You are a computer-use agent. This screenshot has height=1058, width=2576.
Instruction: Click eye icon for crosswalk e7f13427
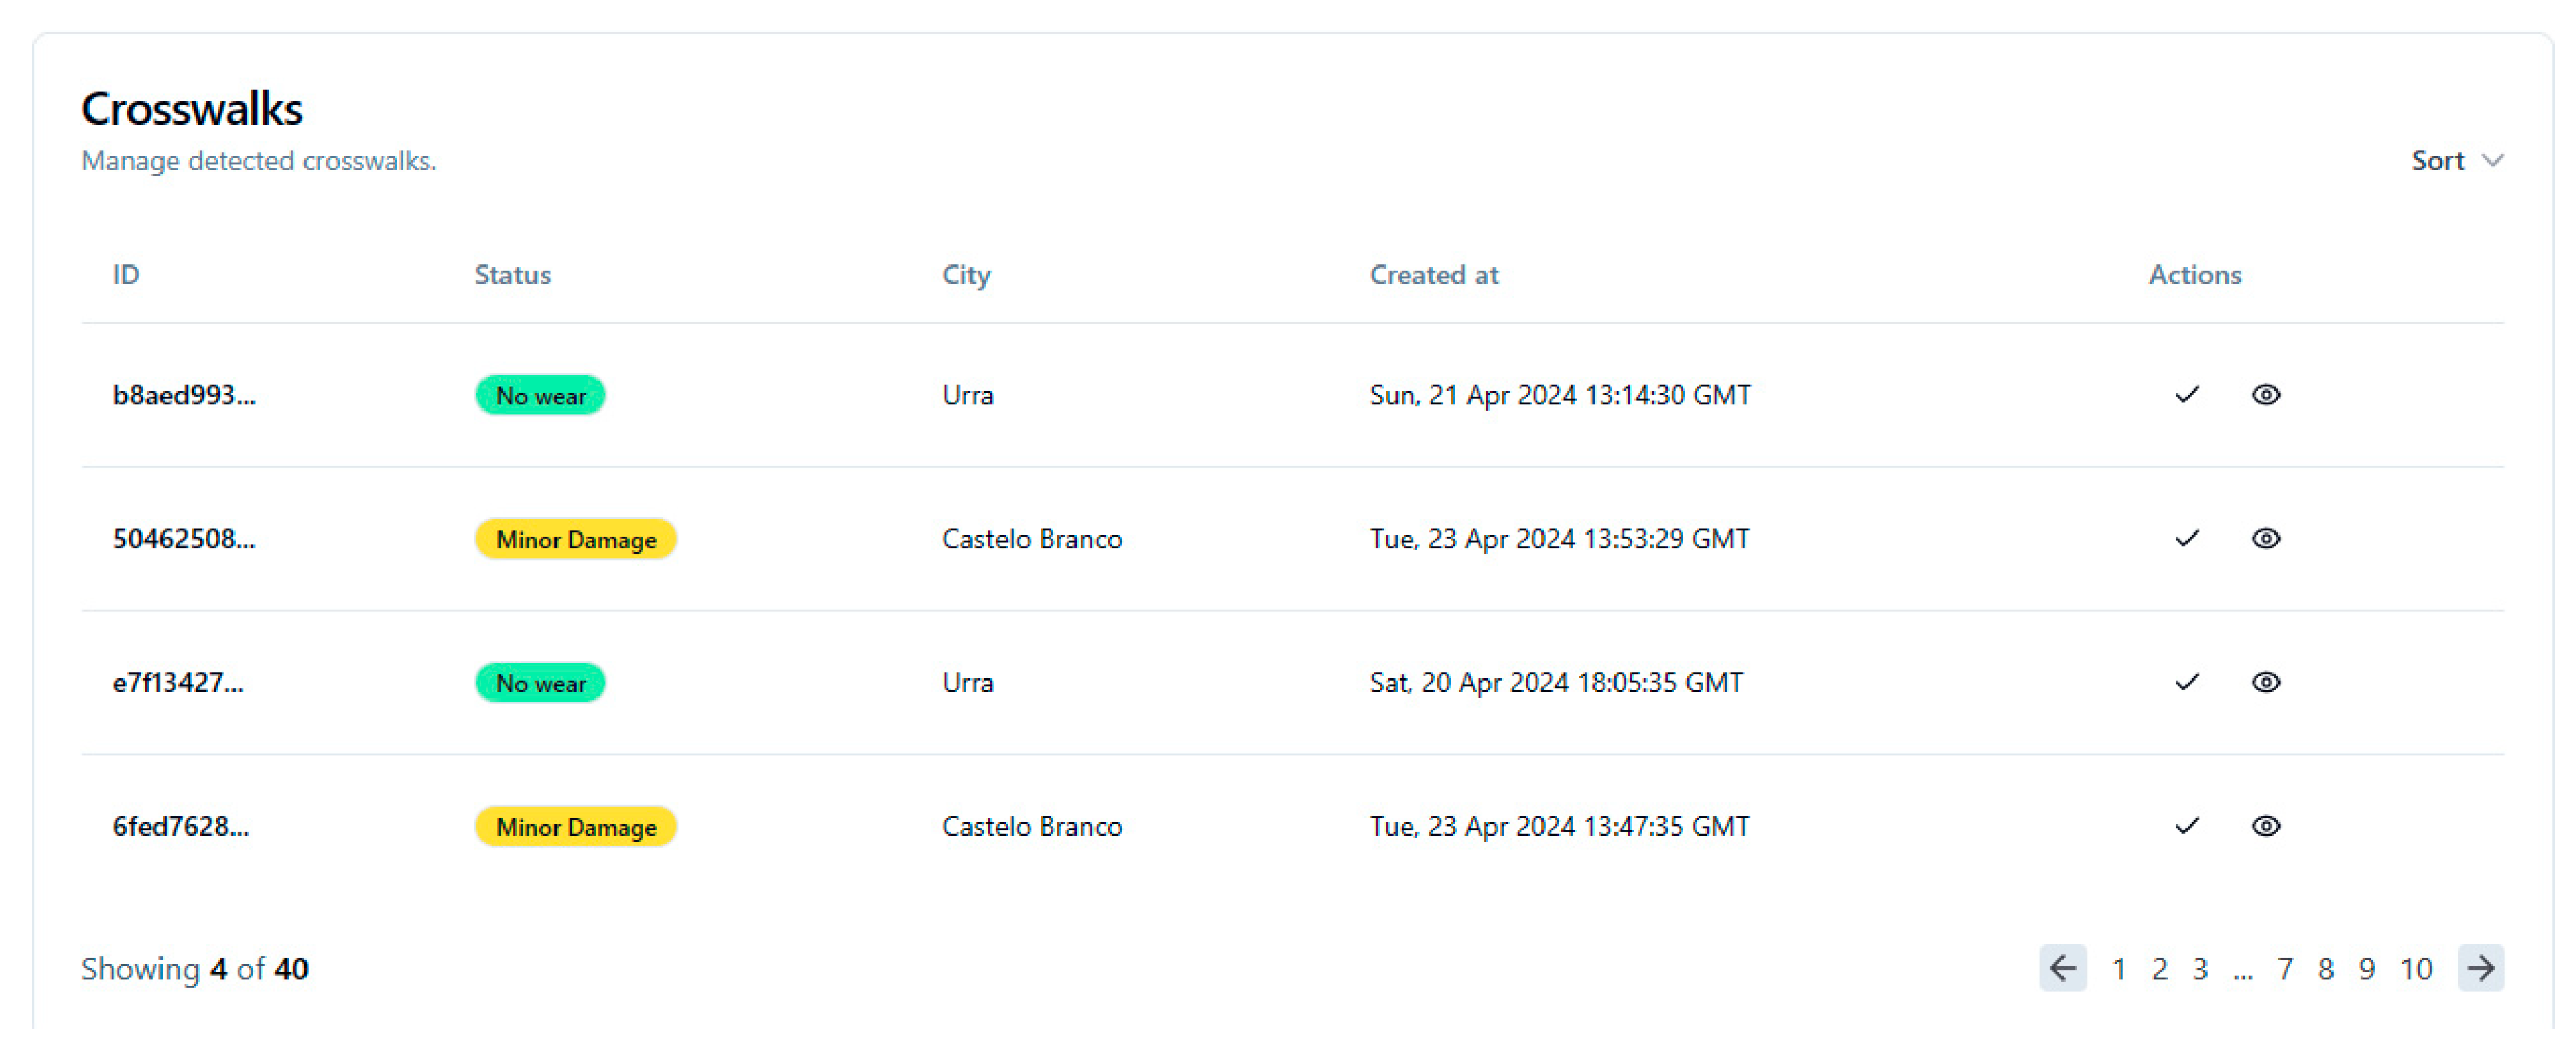coord(2265,683)
